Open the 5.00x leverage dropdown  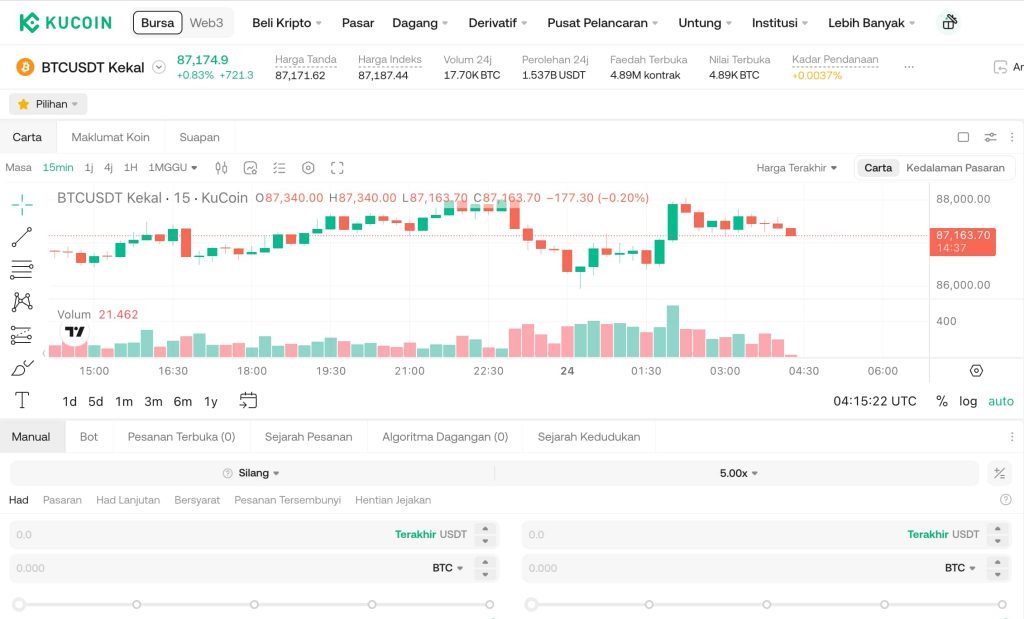coord(736,472)
